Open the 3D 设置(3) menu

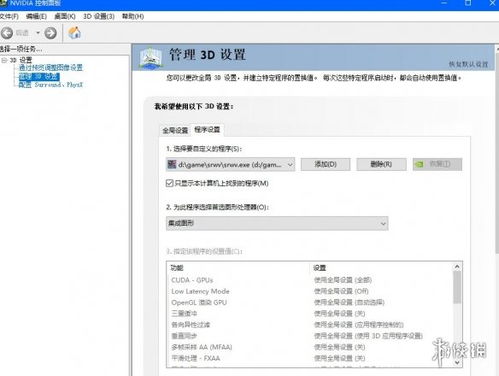(x=99, y=16)
